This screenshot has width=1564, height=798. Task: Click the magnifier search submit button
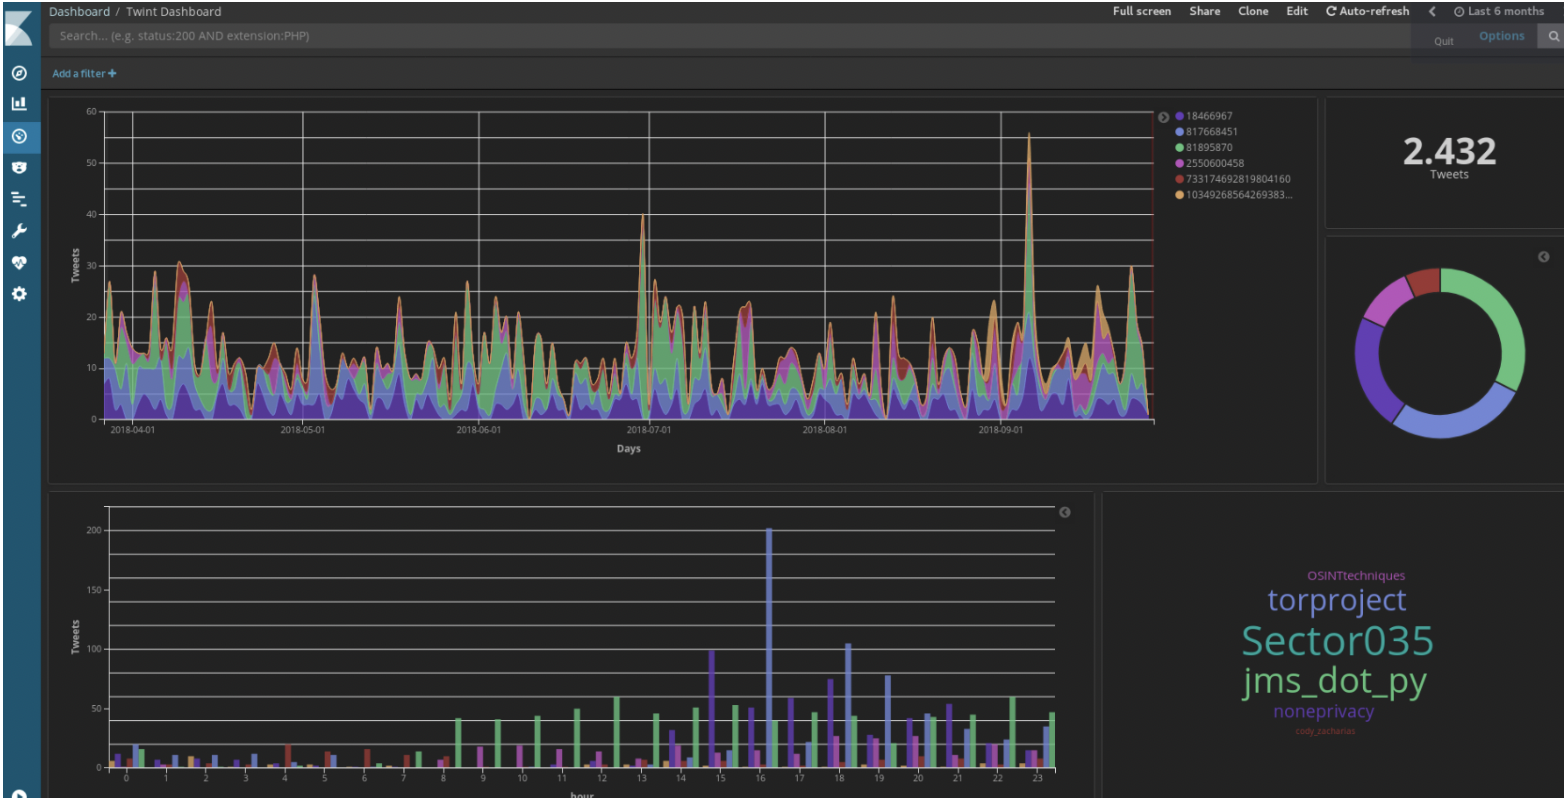(x=1553, y=36)
